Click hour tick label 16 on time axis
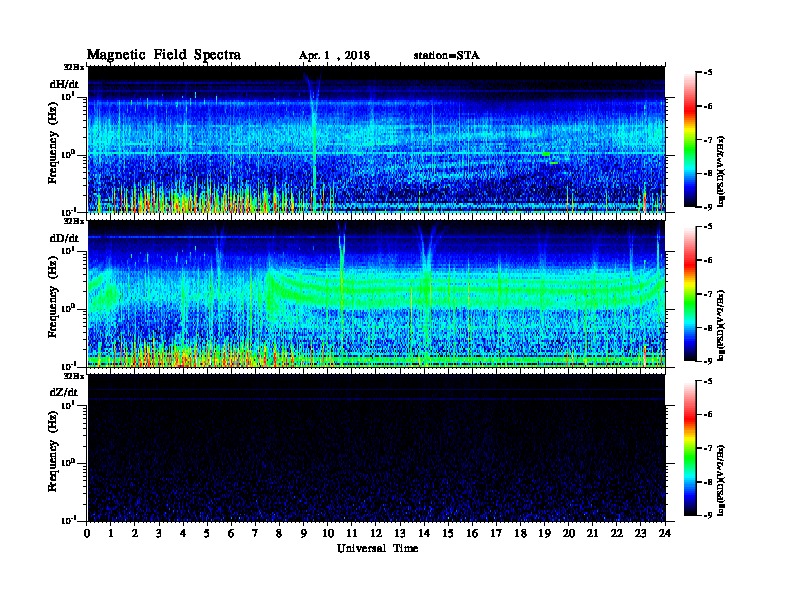 pyautogui.click(x=472, y=533)
